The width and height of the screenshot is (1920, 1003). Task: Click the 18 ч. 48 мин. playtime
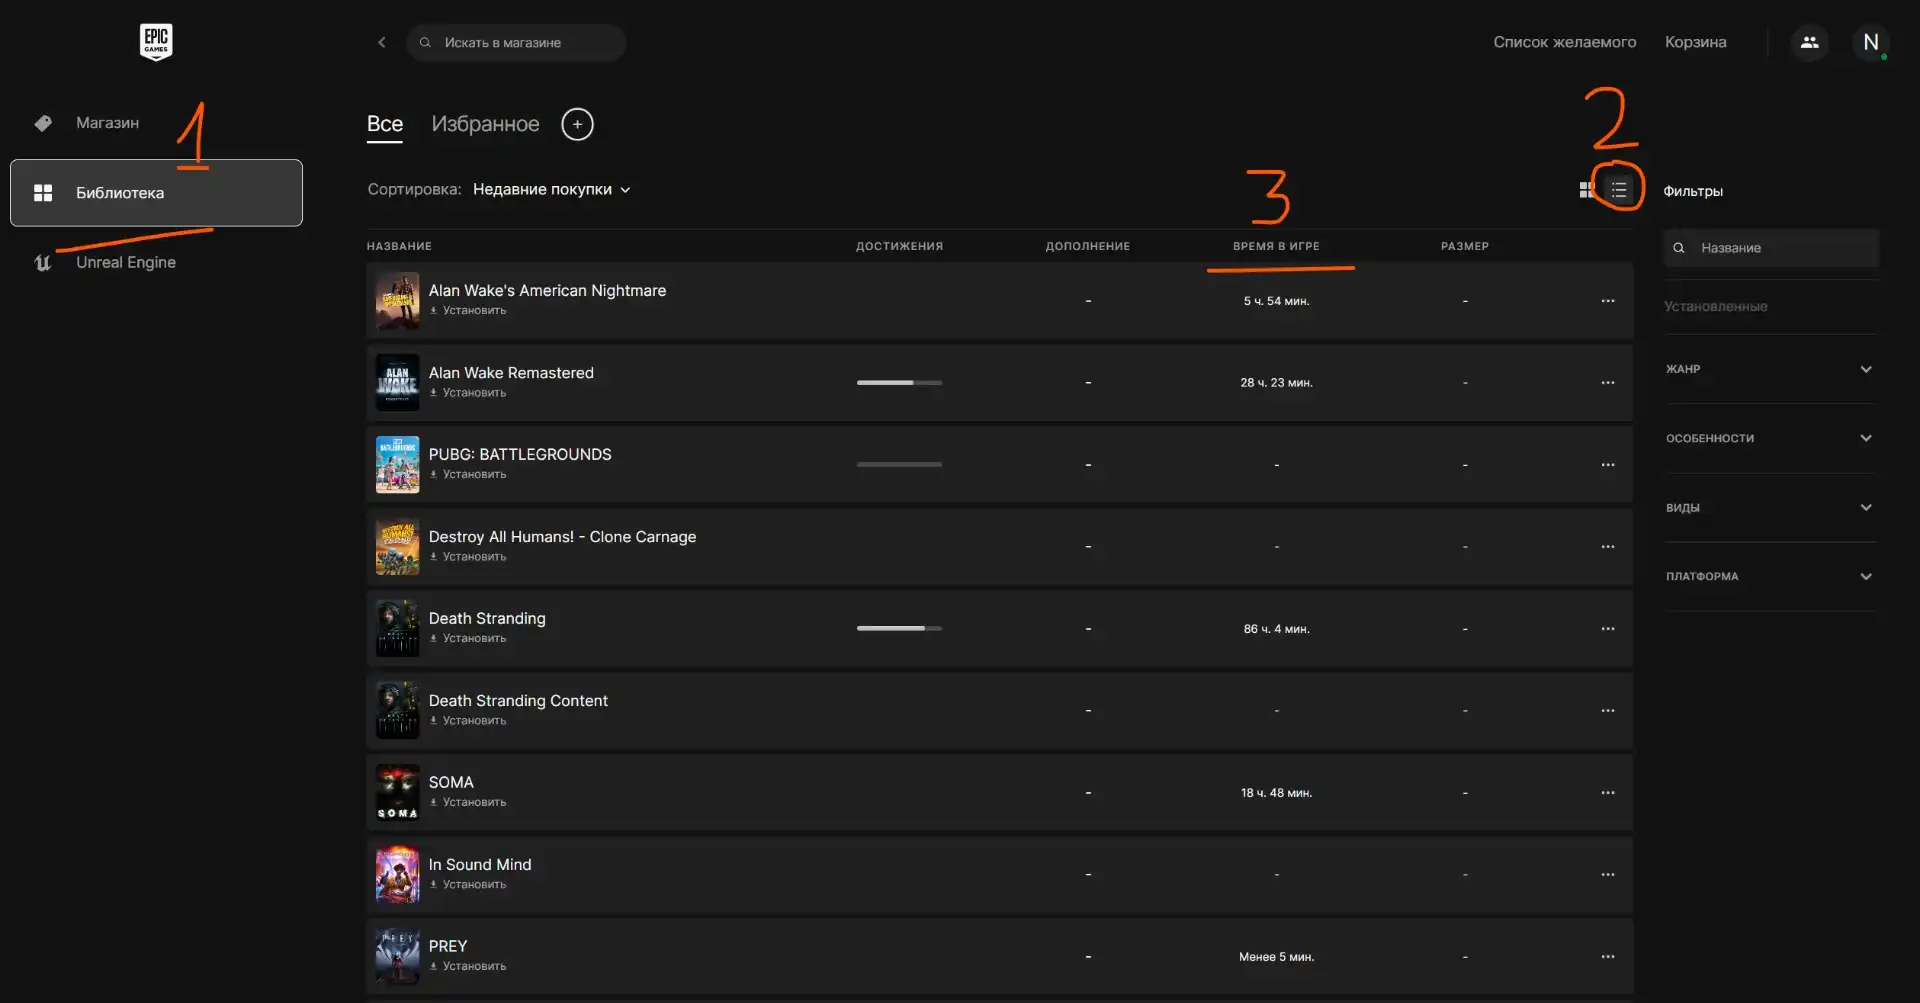pos(1276,793)
